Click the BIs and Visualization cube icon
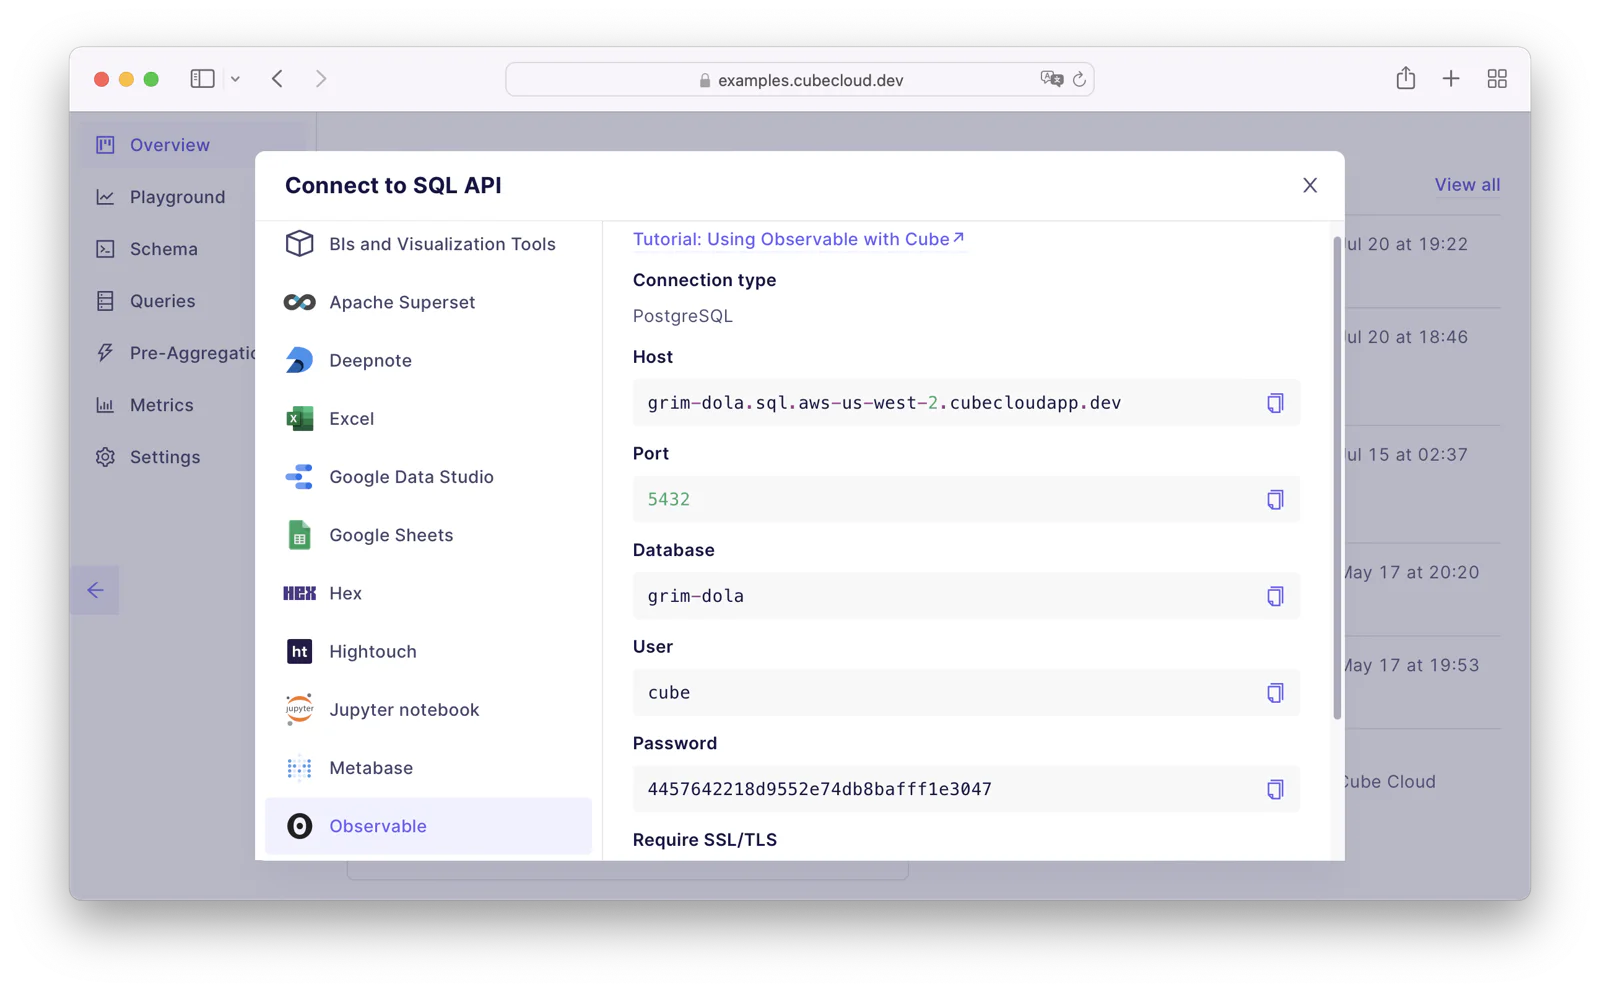Viewport: 1600px width, 992px height. tap(299, 244)
